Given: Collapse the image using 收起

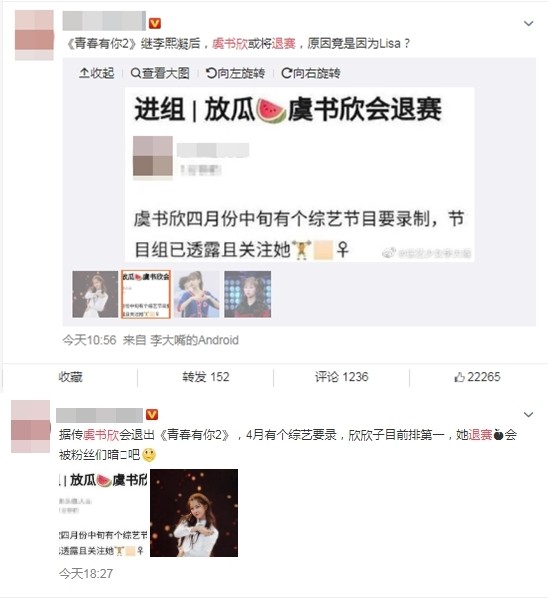Looking at the screenshot, I should tap(96, 73).
